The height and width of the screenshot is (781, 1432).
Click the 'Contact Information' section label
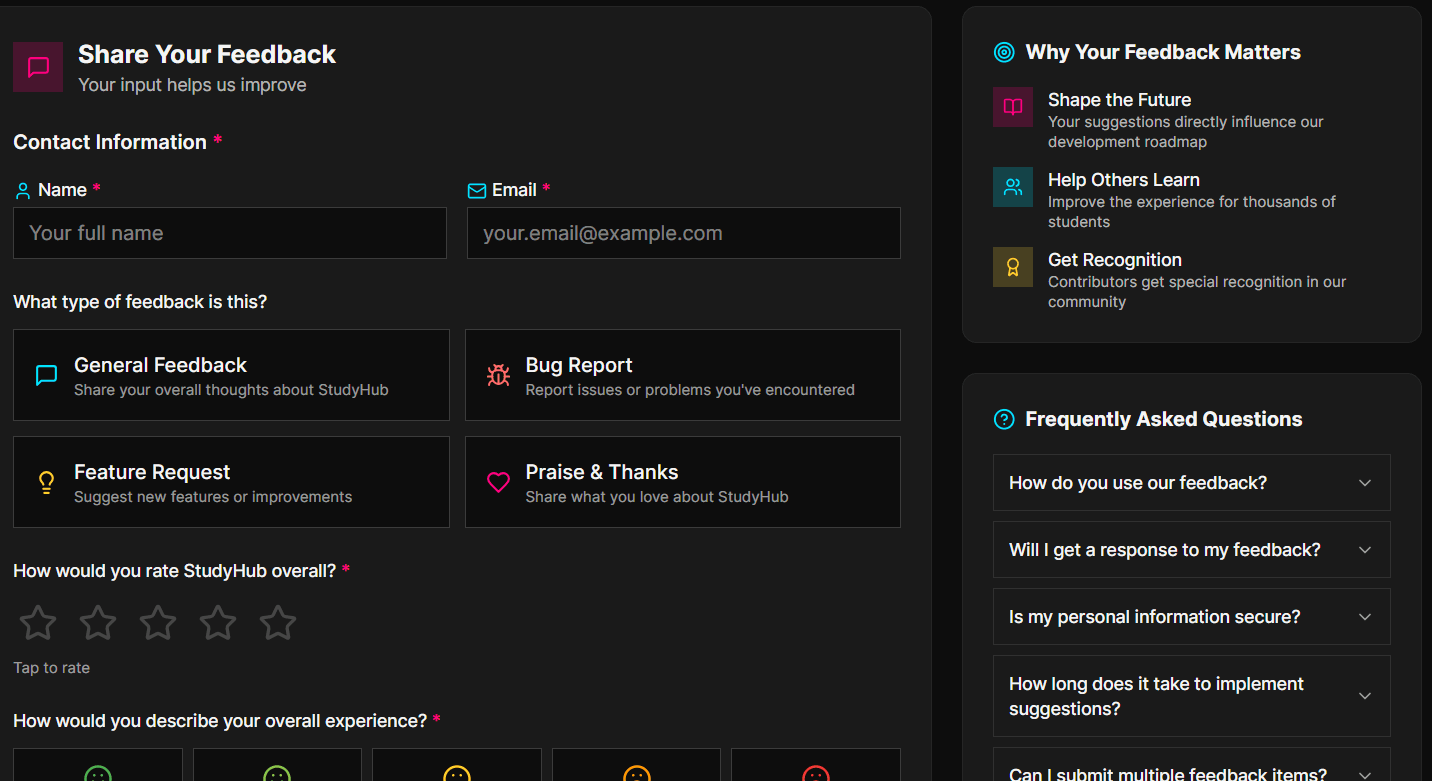tap(110, 142)
